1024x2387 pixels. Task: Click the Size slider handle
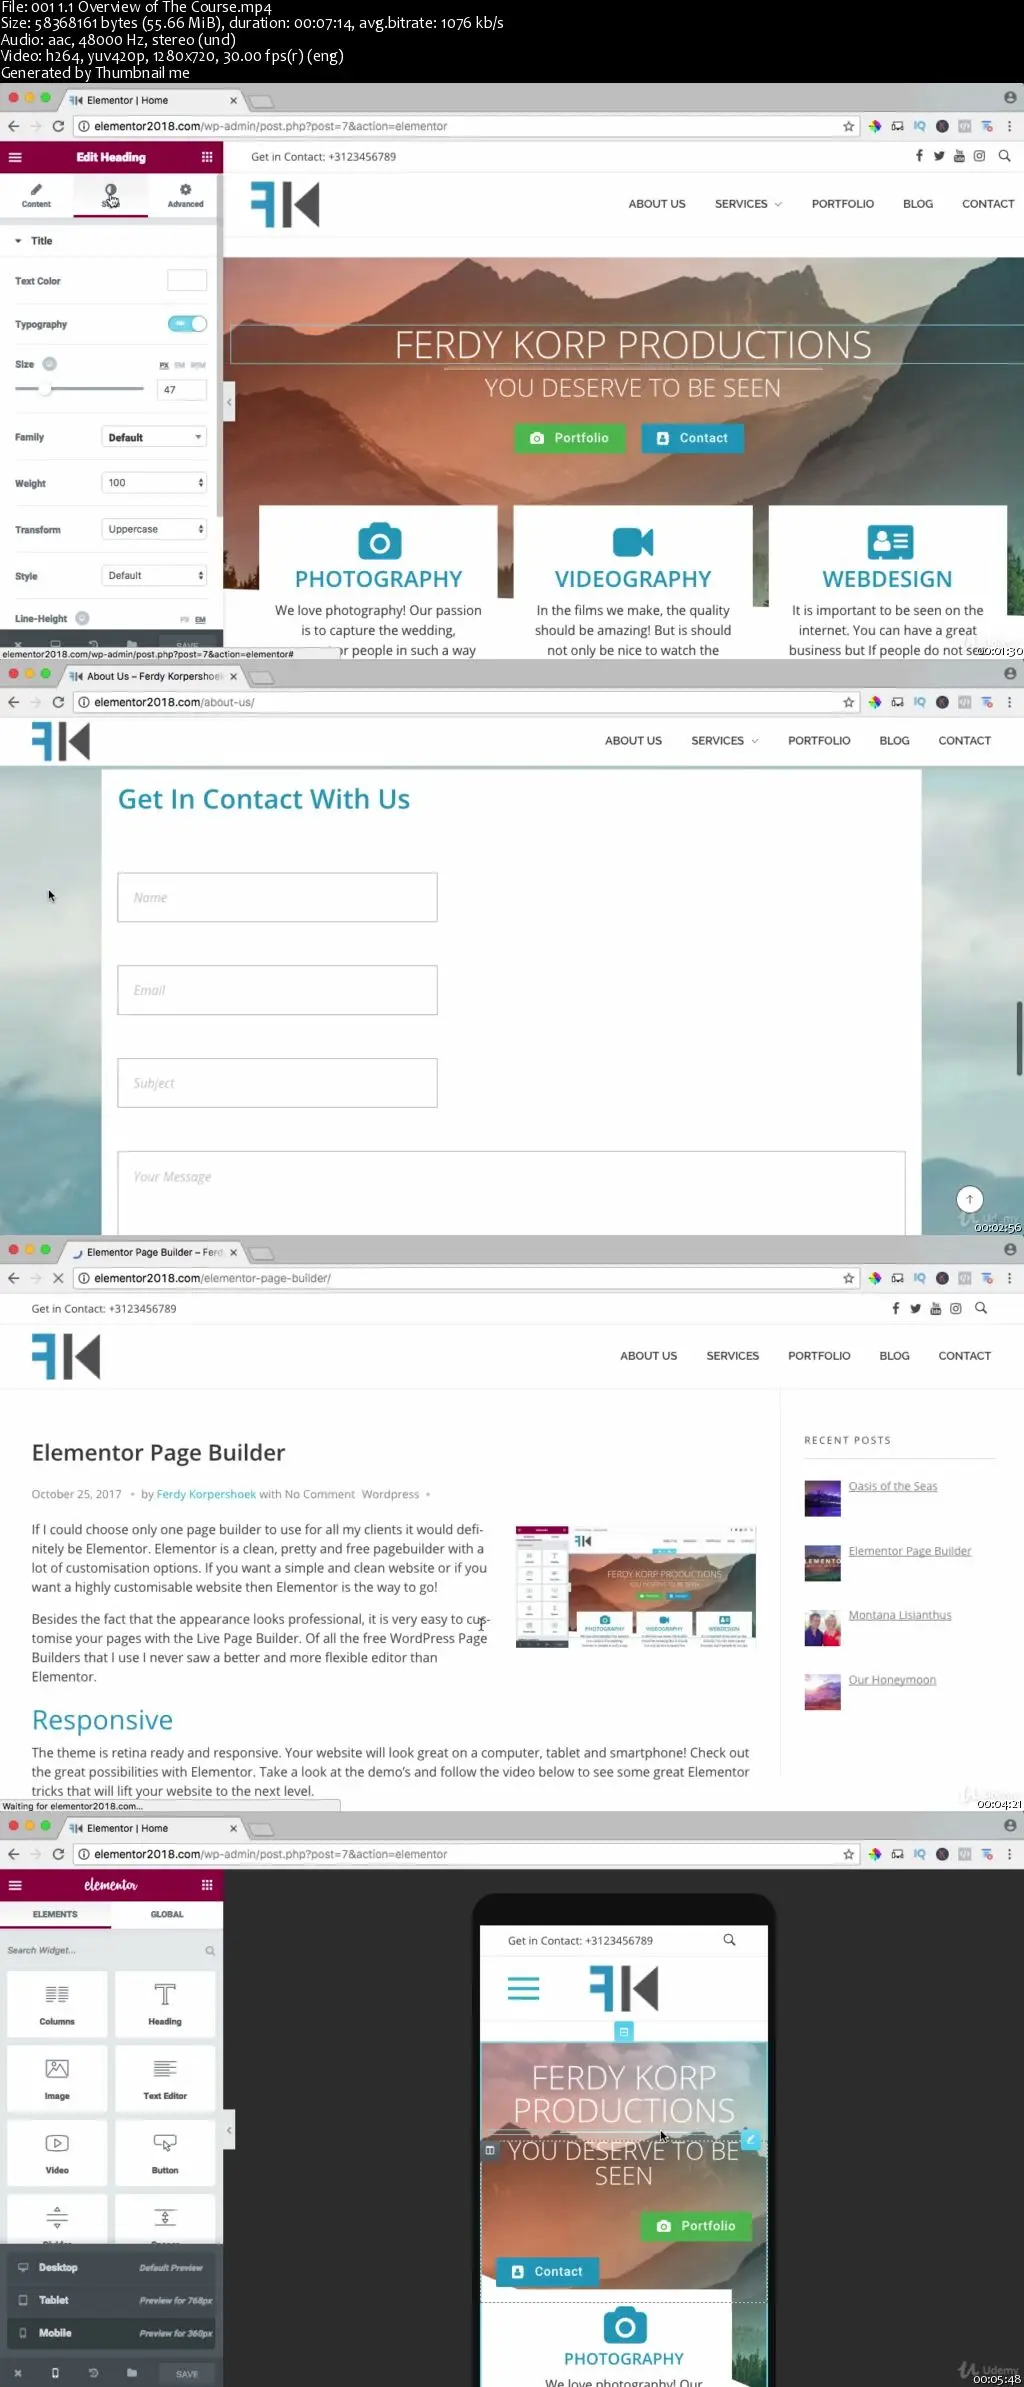click(x=44, y=388)
